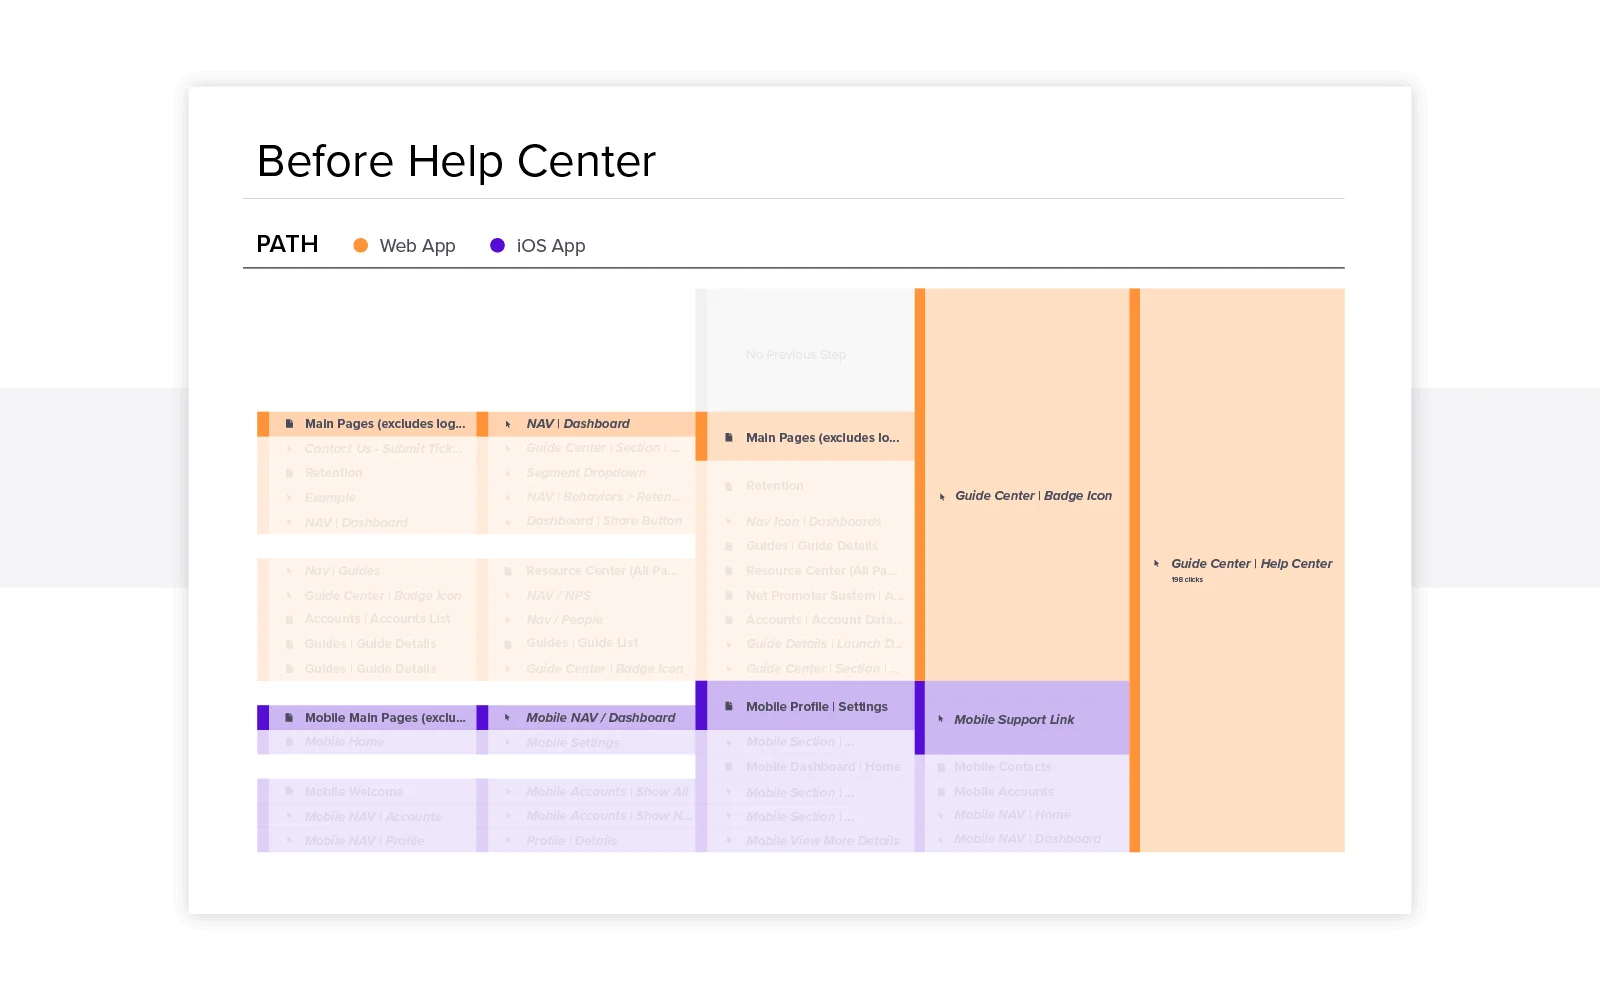Click the cursor icon beside Guide Center | Help Center

pos(1157,564)
